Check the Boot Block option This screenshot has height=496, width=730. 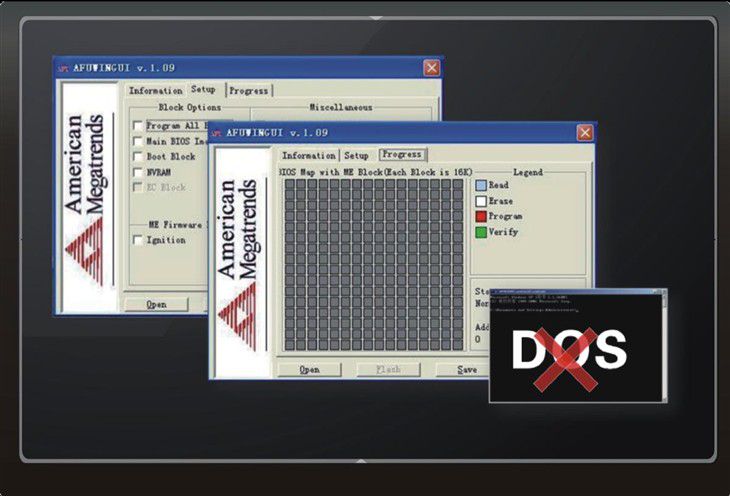tap(138, 156)
